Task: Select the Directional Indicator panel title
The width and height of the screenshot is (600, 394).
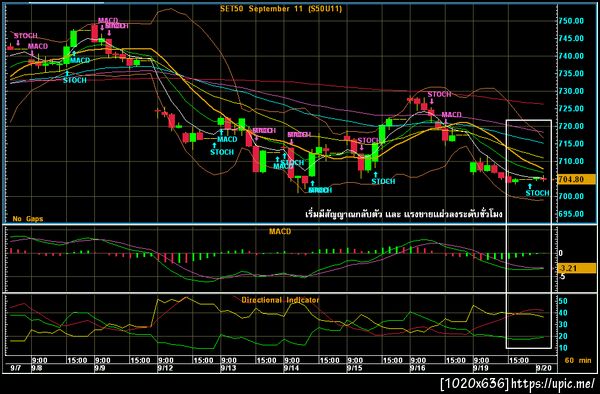Action: [280, 300]
